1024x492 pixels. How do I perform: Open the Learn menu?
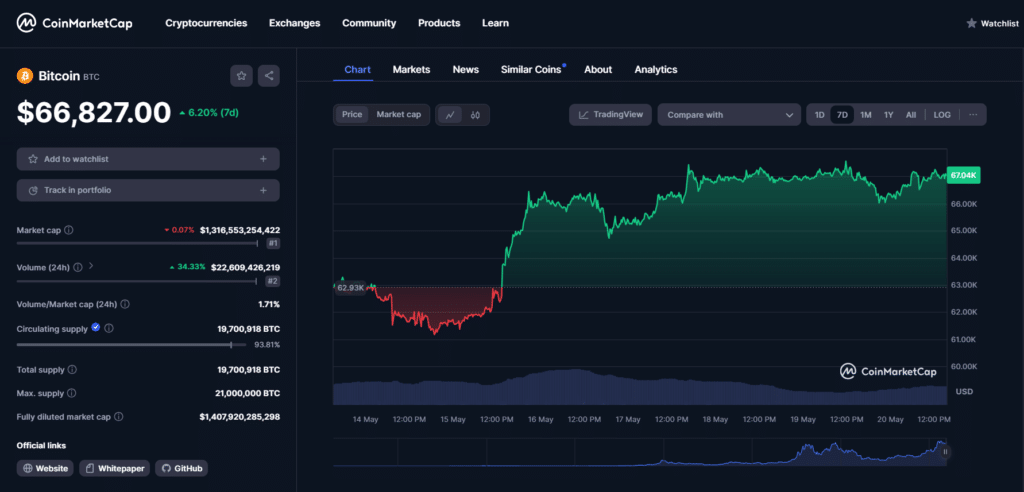click(x=495, y=23)
